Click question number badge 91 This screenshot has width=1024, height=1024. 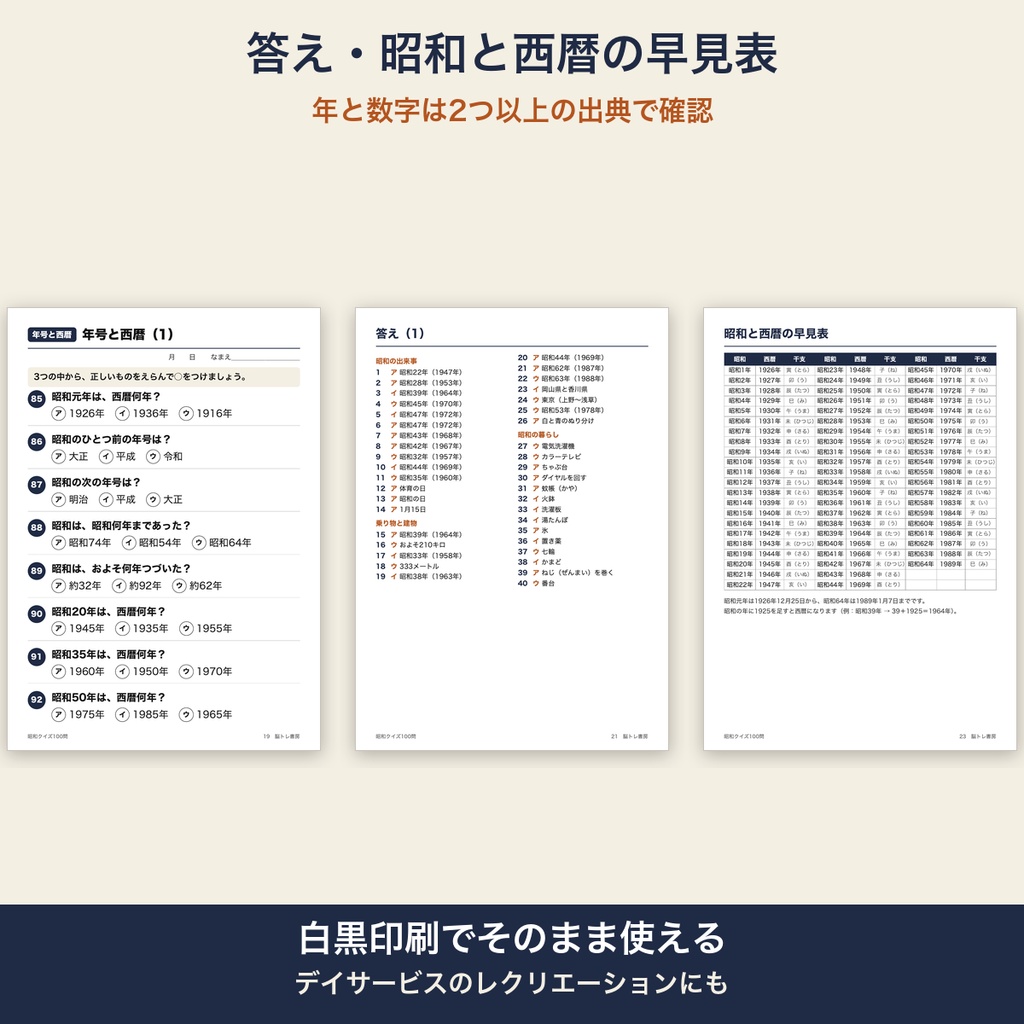pyautogui.click(x=37, y=656)
